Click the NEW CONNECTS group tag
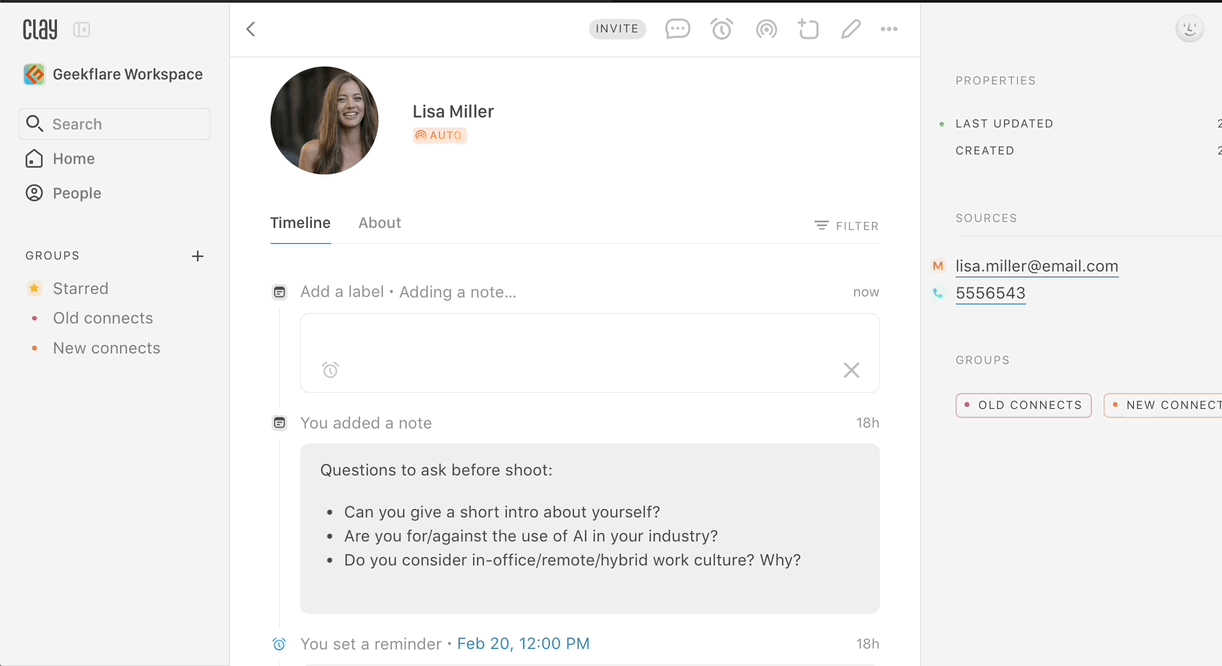This screenshot has width=1222, height=666. click(x=1163, y=405)
